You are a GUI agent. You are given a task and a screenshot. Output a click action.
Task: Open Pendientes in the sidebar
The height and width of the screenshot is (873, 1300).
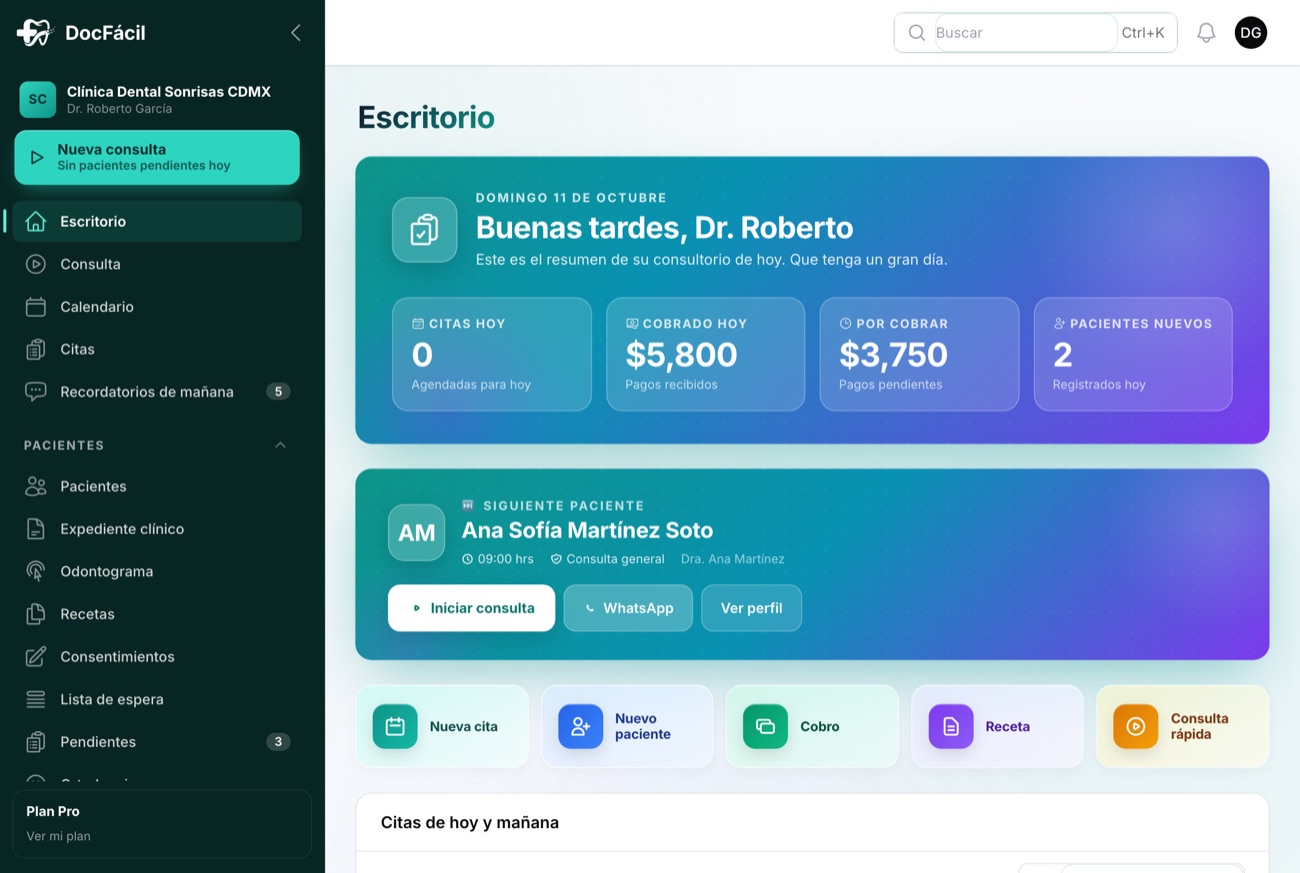157,742
